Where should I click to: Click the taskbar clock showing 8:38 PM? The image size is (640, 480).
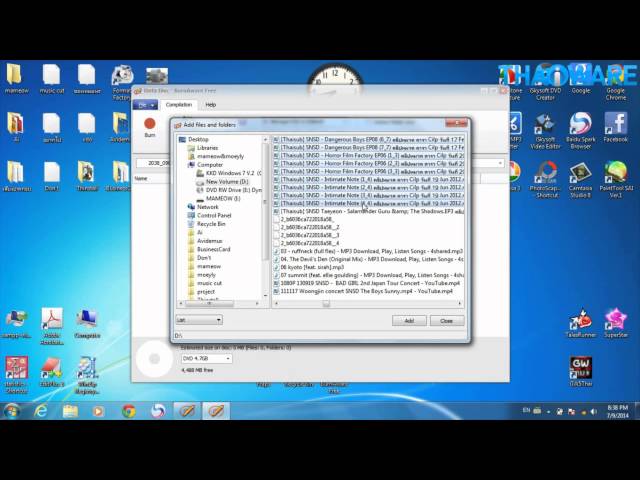tap(618, 411)
